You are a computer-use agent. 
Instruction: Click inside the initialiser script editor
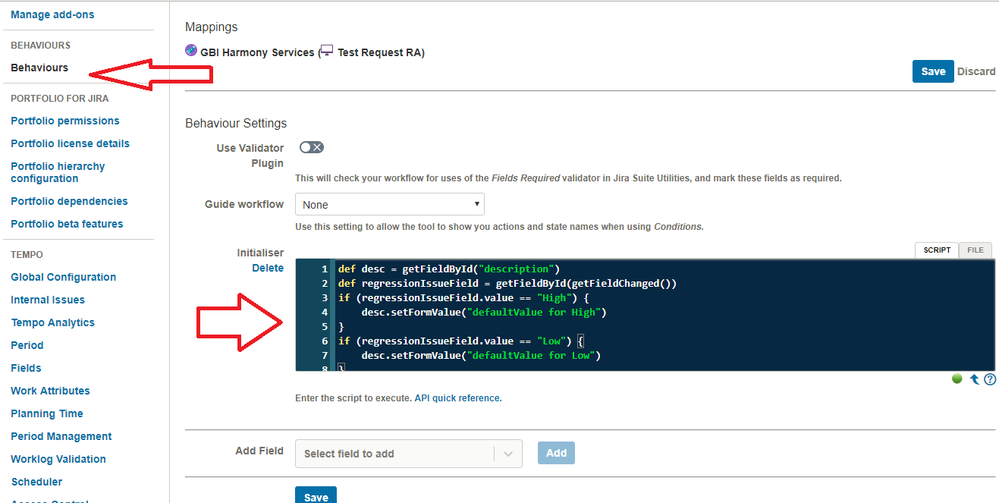tap(645, 315)
